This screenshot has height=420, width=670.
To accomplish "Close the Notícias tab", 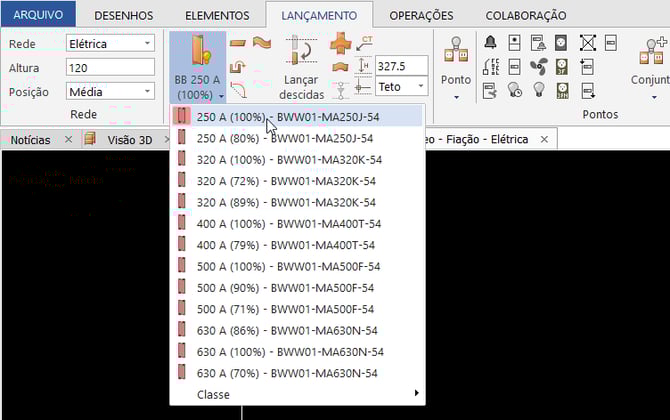I will [68, 140].
